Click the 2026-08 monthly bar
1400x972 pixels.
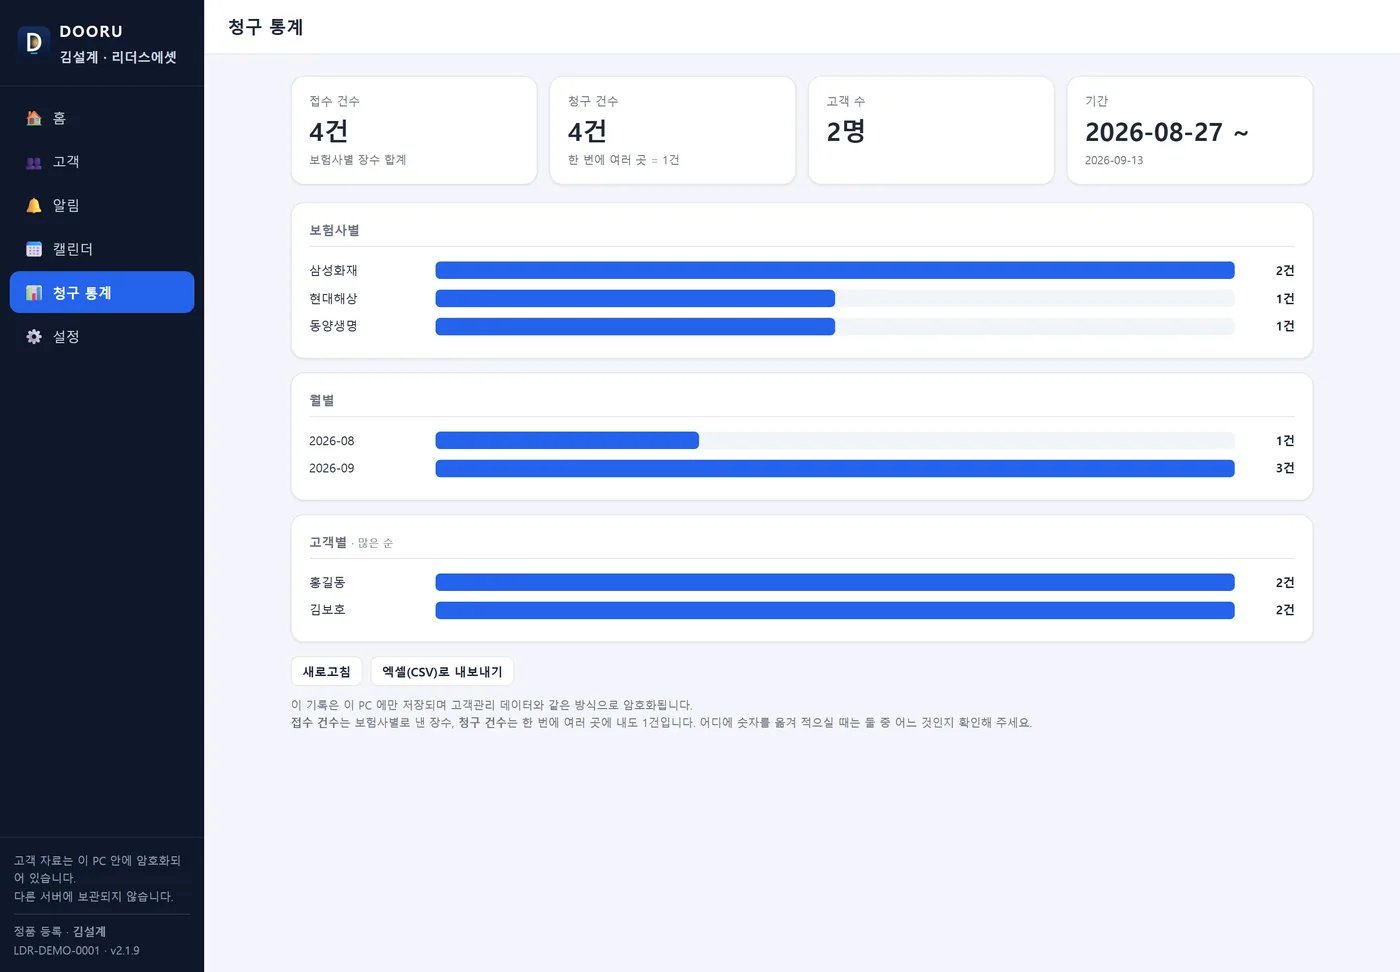pyautogui.click(x=835, y=441)
